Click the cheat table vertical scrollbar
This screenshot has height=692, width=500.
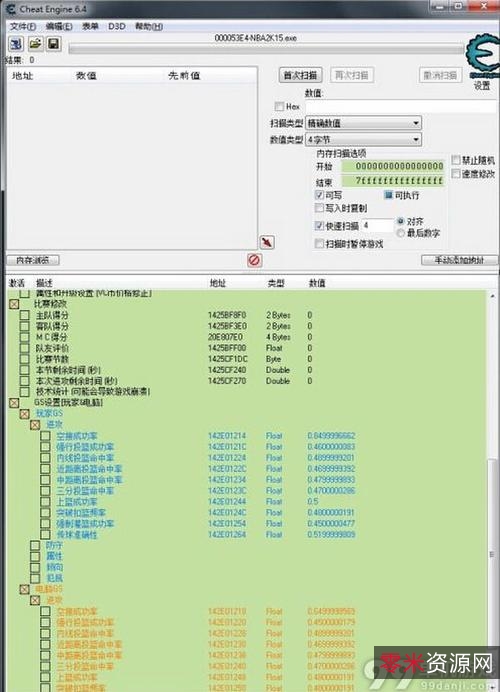coord(493,552)
